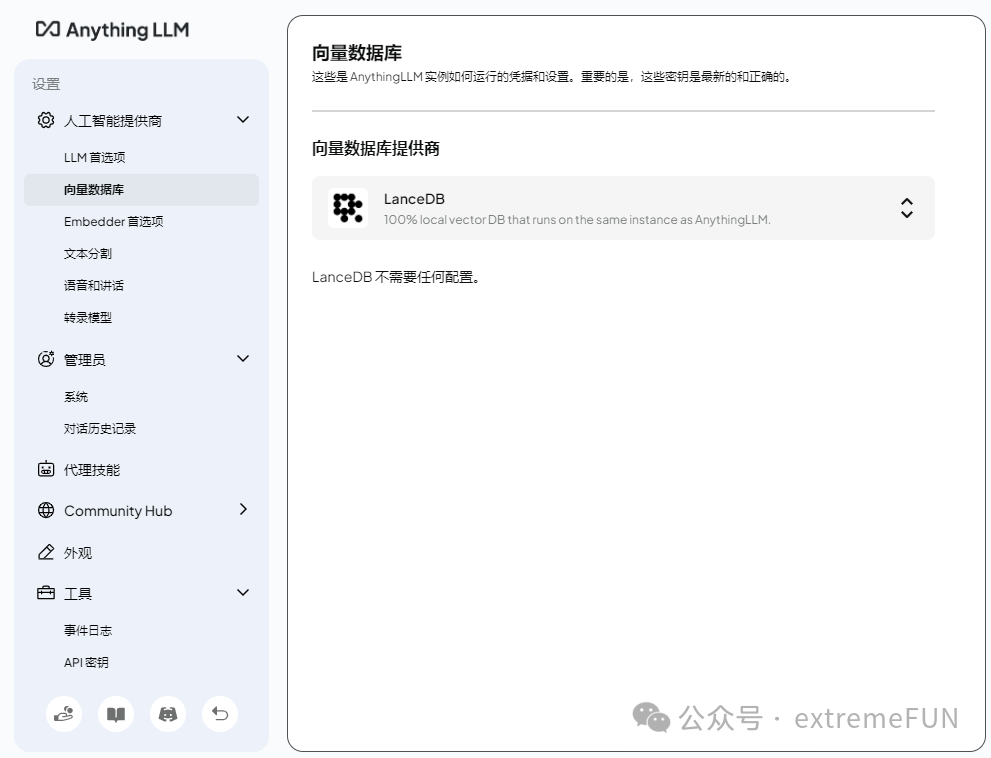Click the 设置 sidebar header
The height and width of the screenshot is (758, 991).
(46, 84)
